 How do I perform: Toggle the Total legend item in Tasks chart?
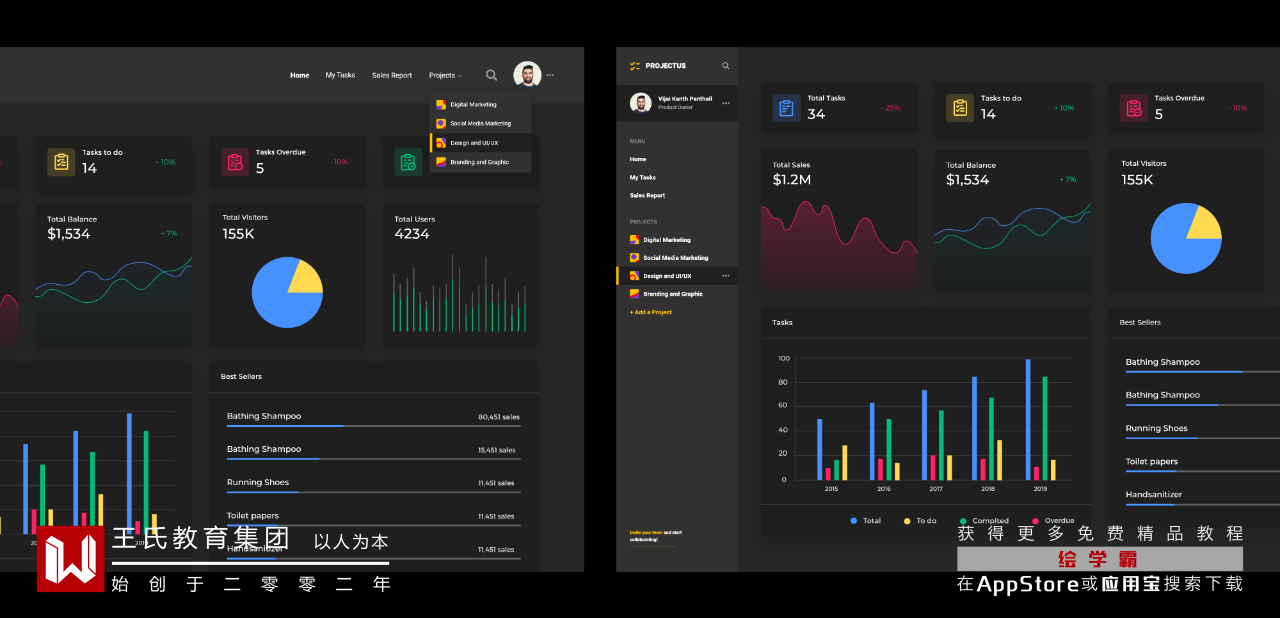(866, 521)
